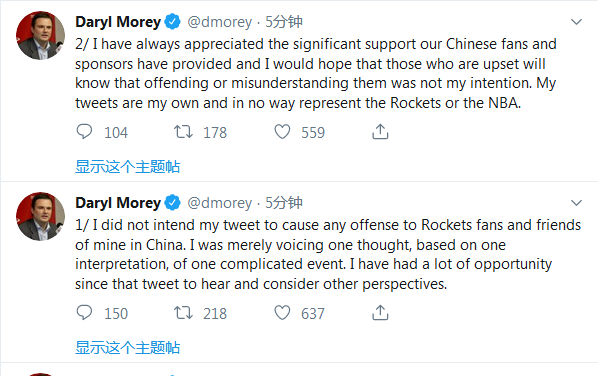This screenshot has width=598, height=376.
Task: Click Daryl Morey's name on the second tweet
Action: (x=118, y=203)
